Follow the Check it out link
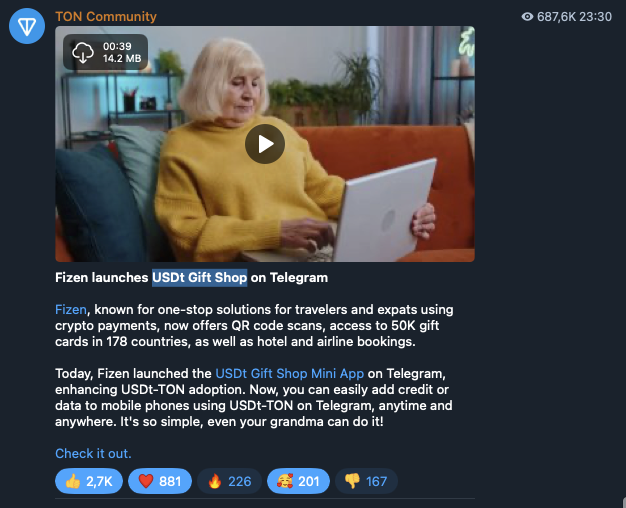The width and height of the screenshot is (626, 508). [x=93, y=453]
